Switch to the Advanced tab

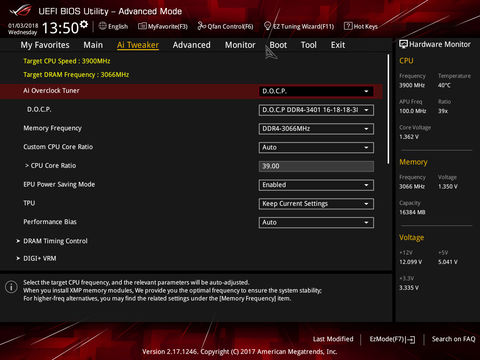[x=192, y=45]
